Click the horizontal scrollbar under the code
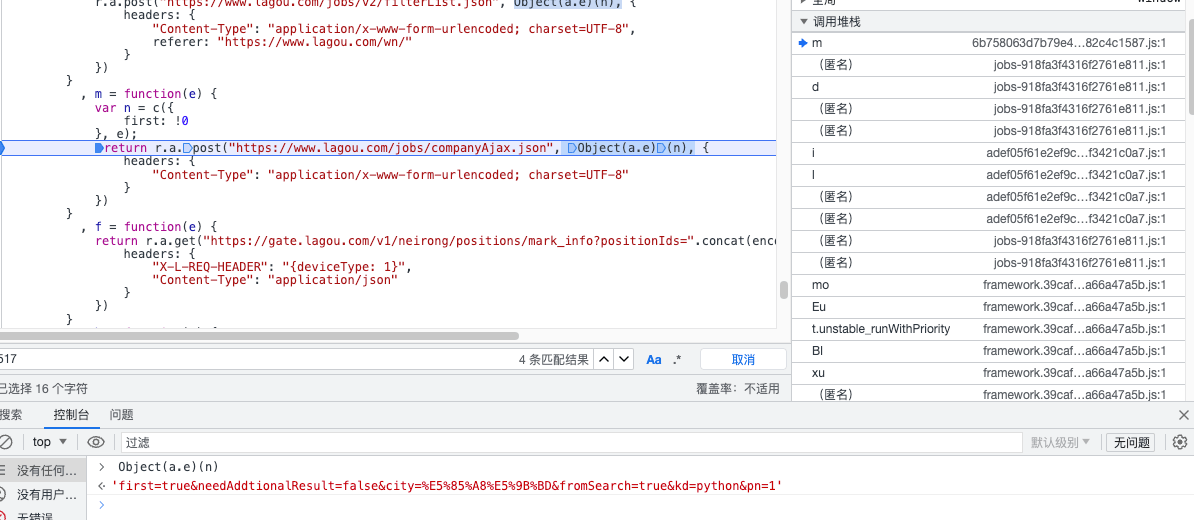 pyautogui.click(x=260, y=336)
